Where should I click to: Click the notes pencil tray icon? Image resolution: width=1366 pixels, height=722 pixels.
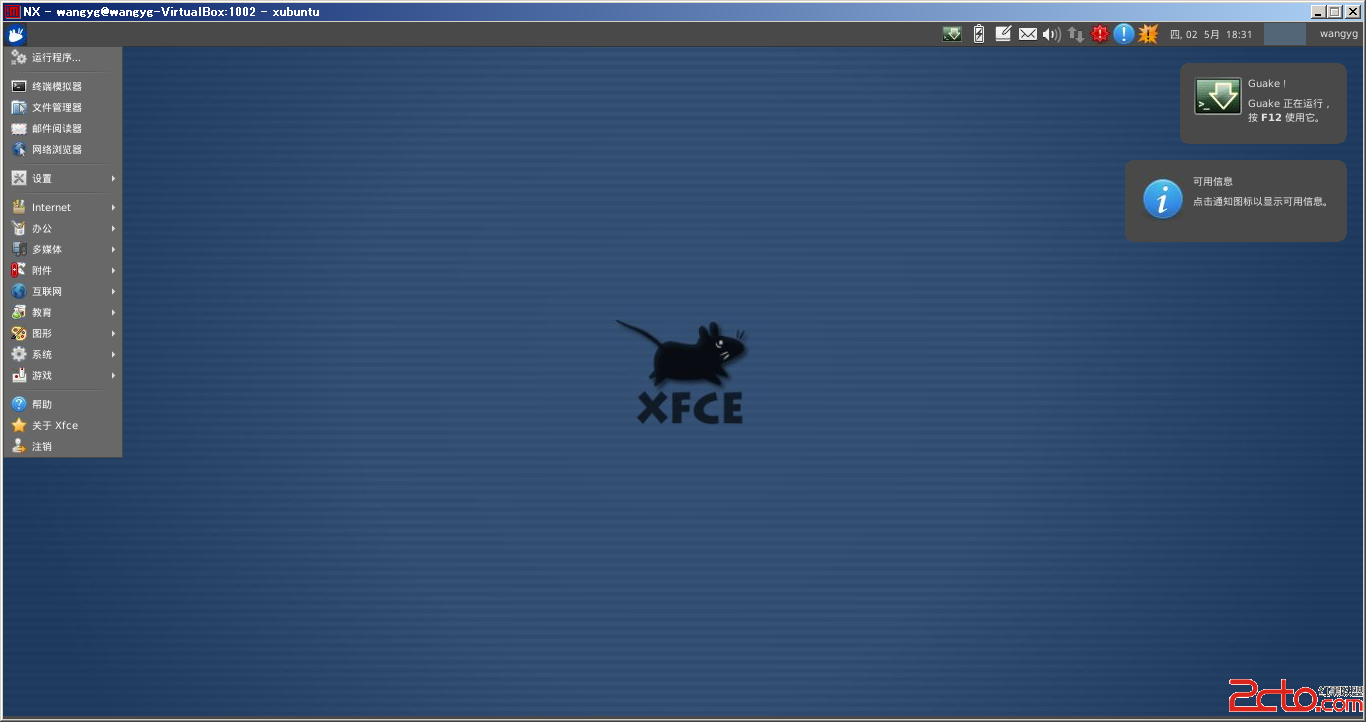[x=1003, y=34]
